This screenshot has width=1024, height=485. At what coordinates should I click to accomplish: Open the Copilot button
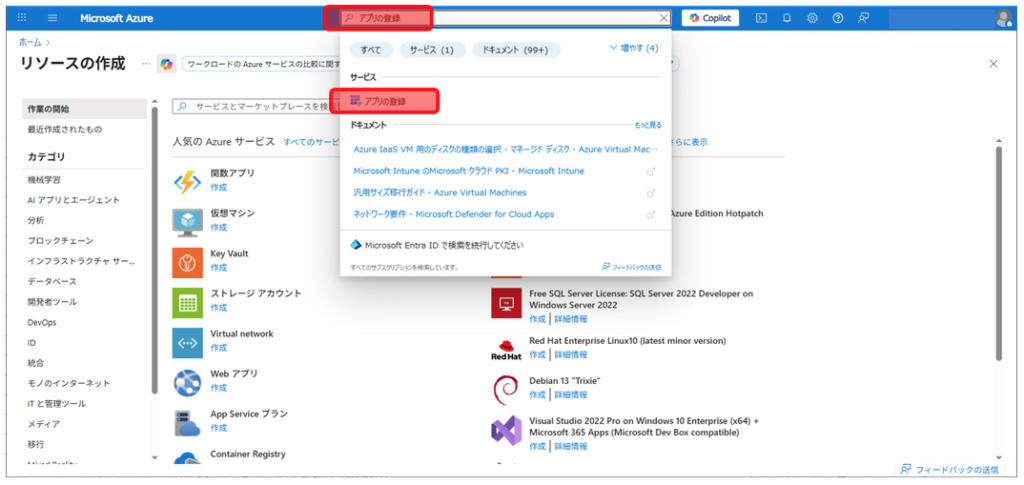[x=711, y=18]
